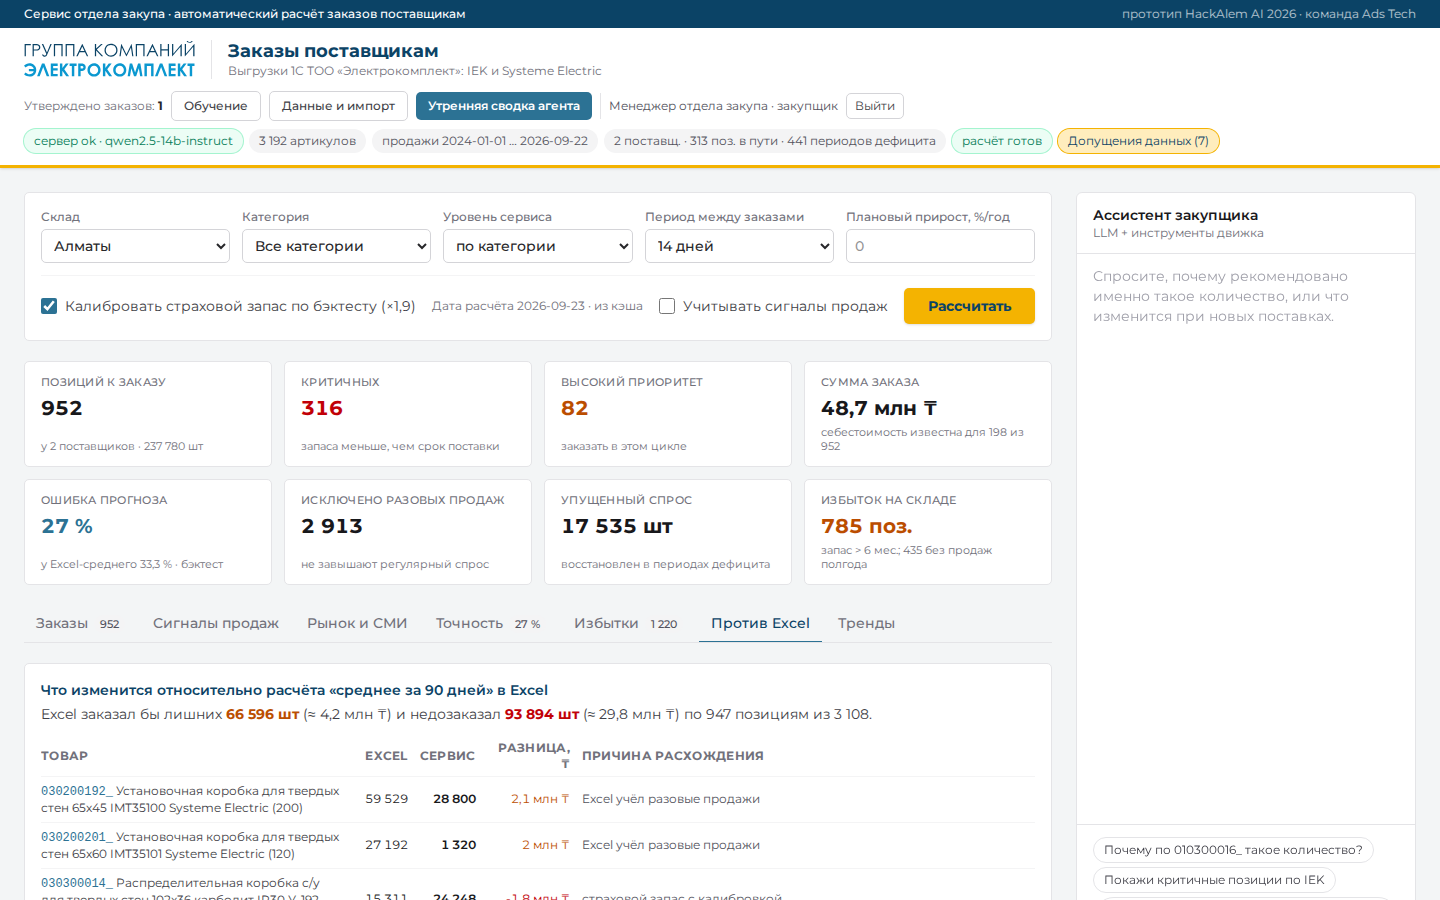Screen dimensions: 1440x900
Task: Expand the Категория dropdown
Action: [336, 246]
